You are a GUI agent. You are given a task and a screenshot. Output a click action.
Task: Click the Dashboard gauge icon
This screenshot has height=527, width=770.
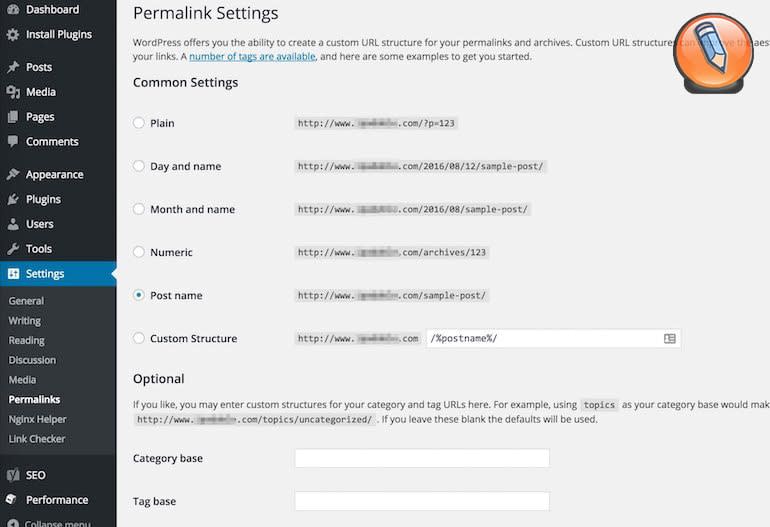pyautogui.click(x=13, y=10)
